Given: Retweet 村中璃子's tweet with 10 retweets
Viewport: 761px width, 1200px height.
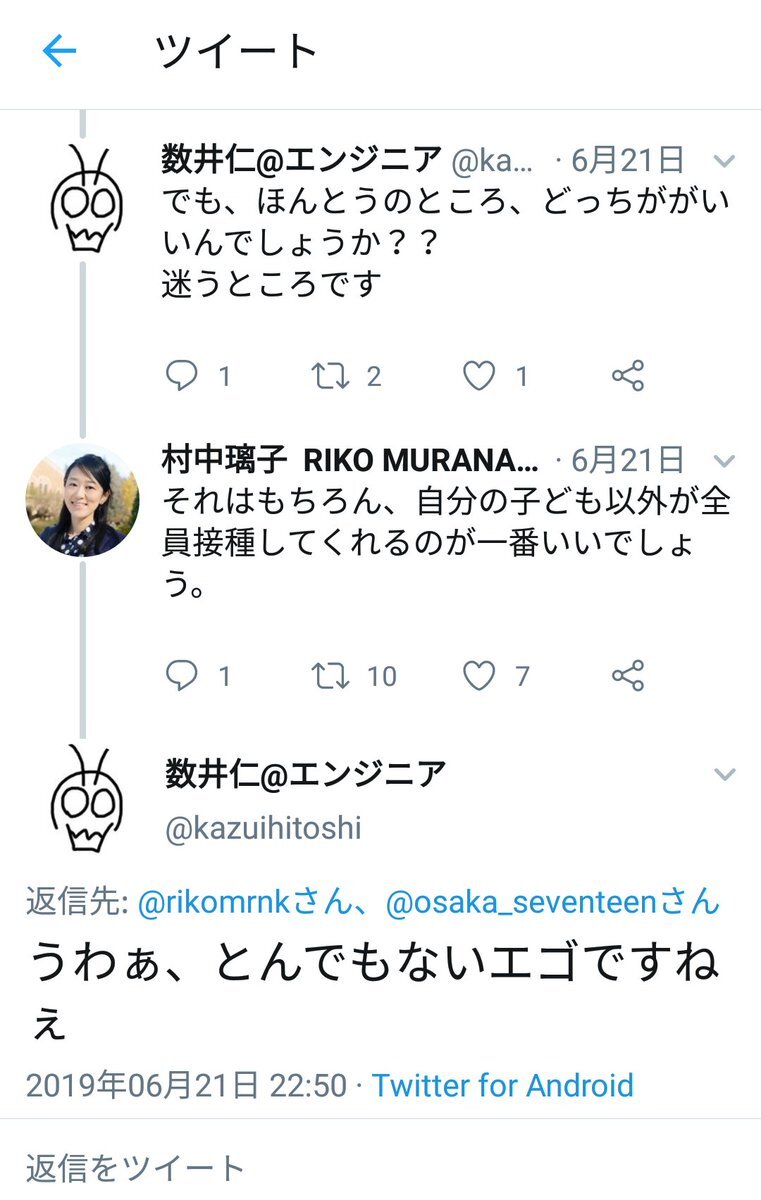Looking at the screenshot, I should pyautogui.click(x=329, y=676).
